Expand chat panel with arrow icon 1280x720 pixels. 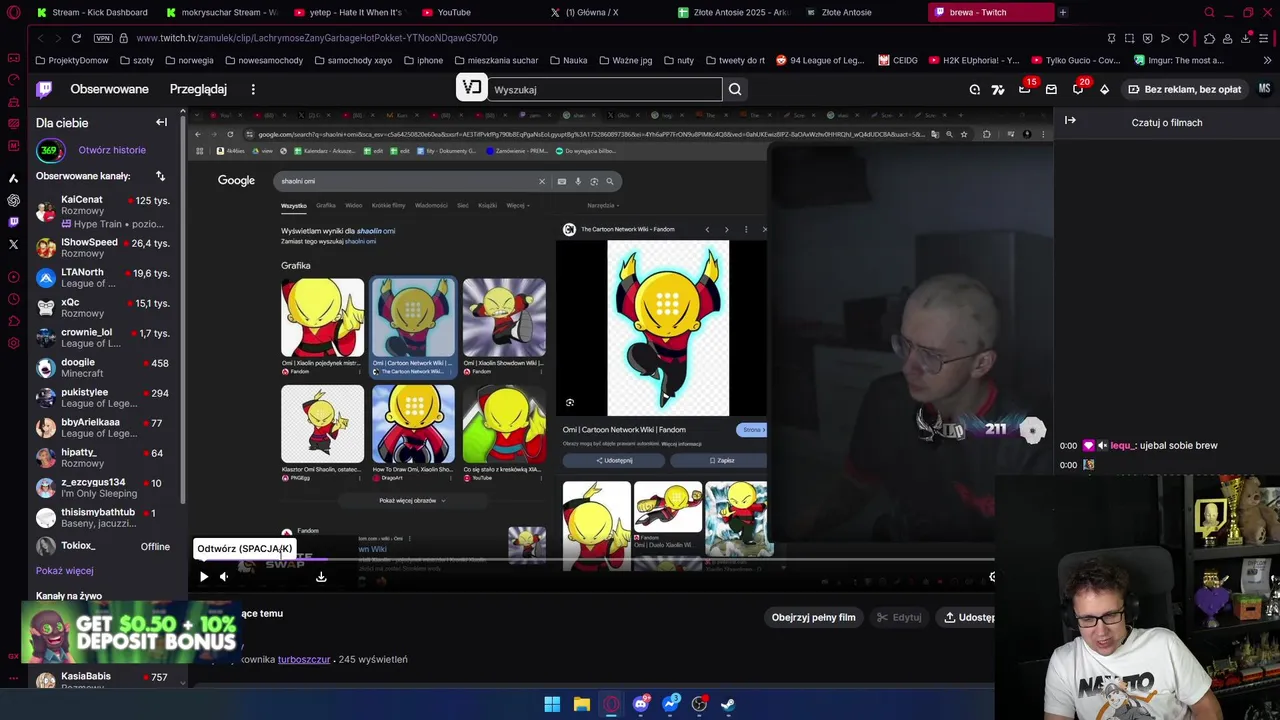[x=1070, y=121]
